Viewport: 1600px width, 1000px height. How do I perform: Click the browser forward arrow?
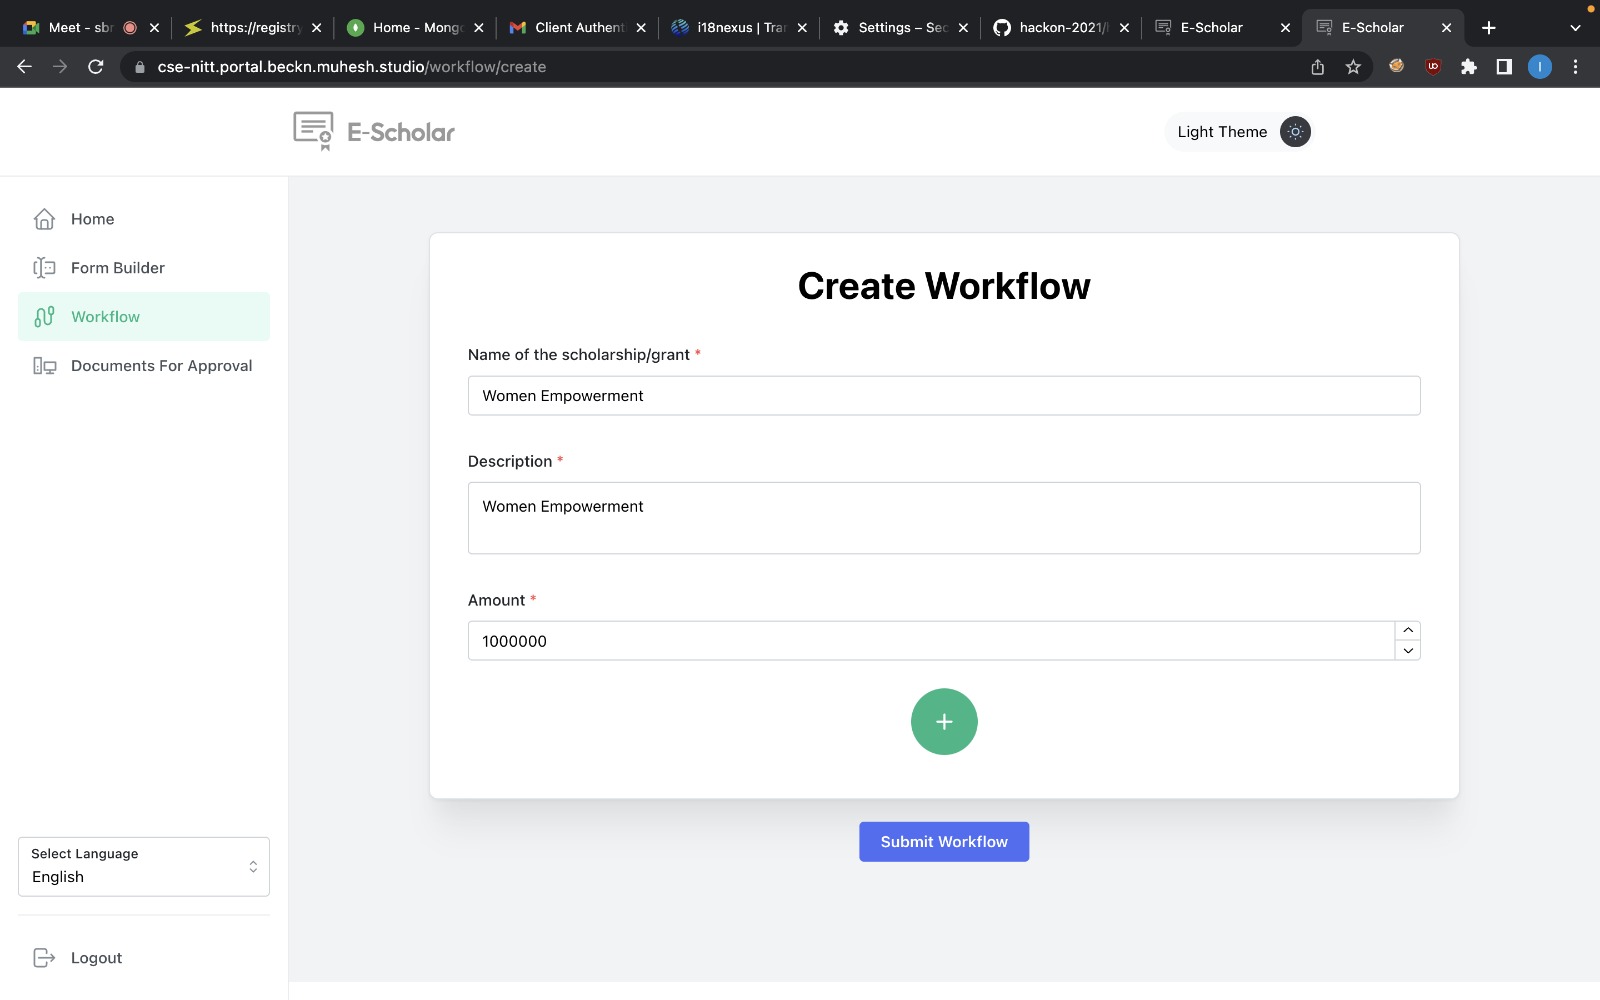click(x=60, y=67)
